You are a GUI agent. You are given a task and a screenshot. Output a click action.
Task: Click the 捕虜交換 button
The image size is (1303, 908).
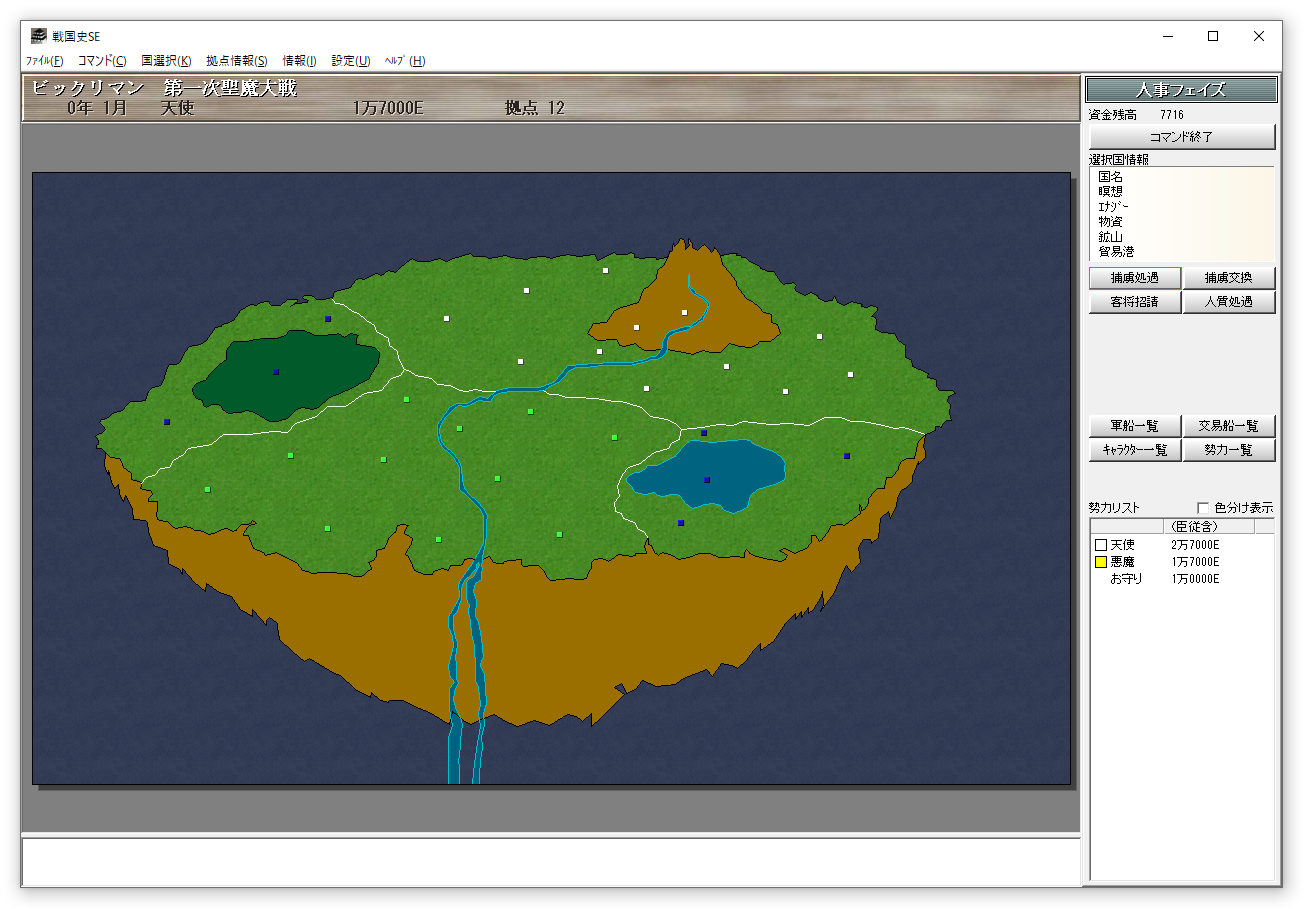point(1228,278)
